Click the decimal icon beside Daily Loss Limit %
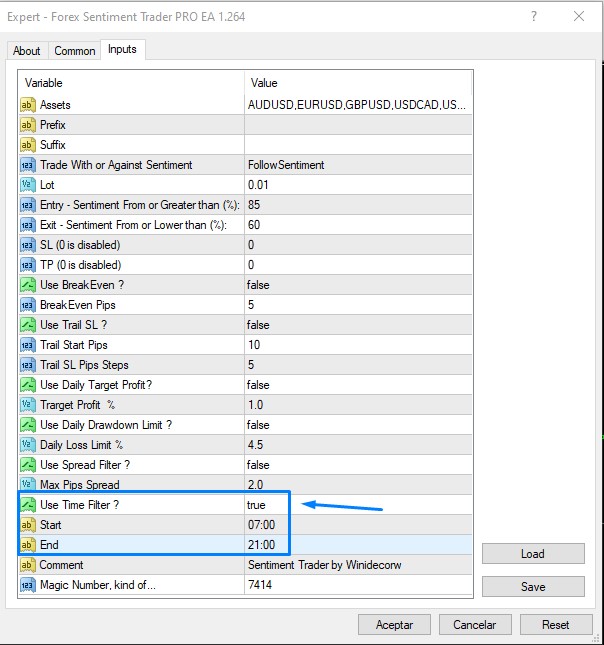This screenshot has height=645, width=604. (28, 445)
